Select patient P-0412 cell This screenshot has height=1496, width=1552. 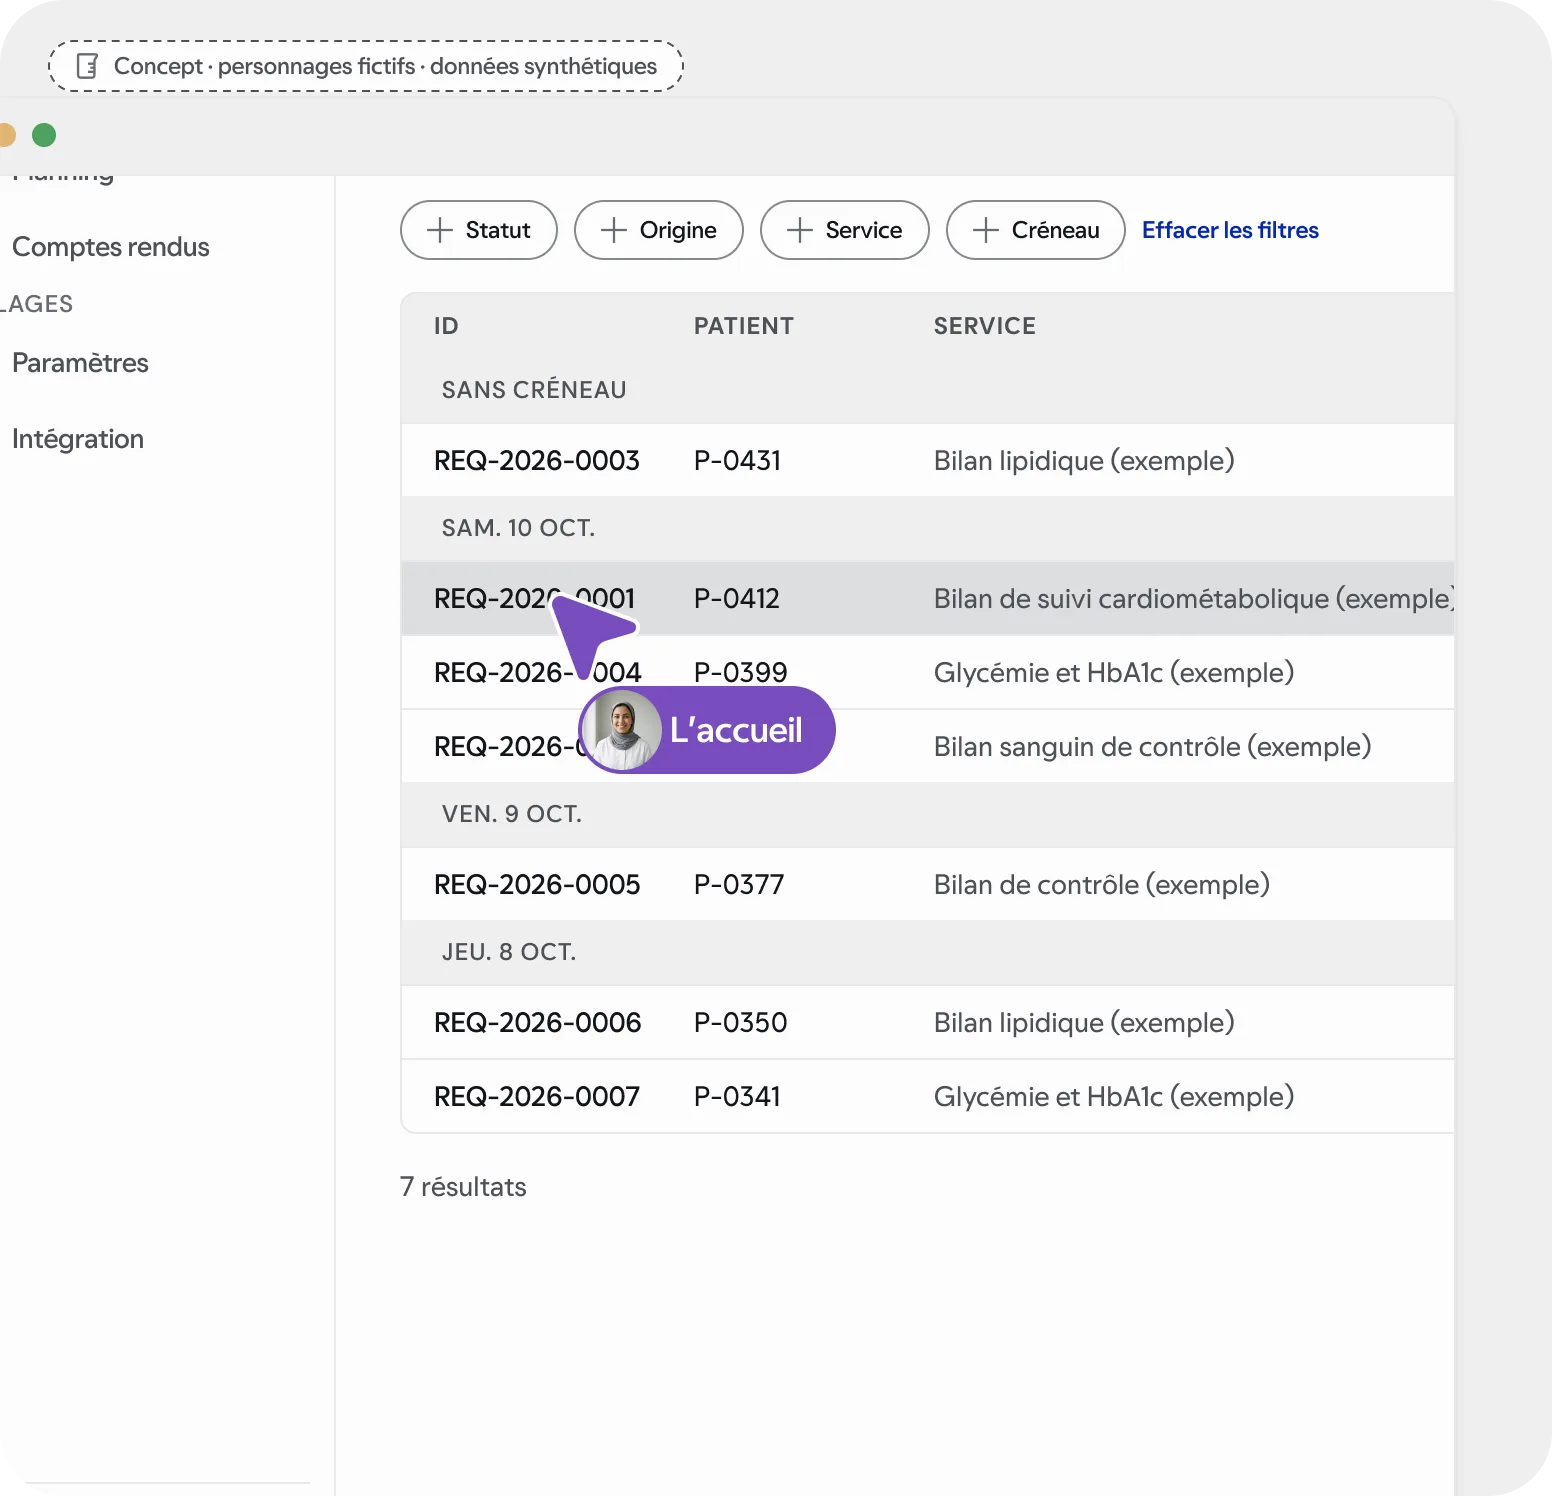[x=737, y=599]
